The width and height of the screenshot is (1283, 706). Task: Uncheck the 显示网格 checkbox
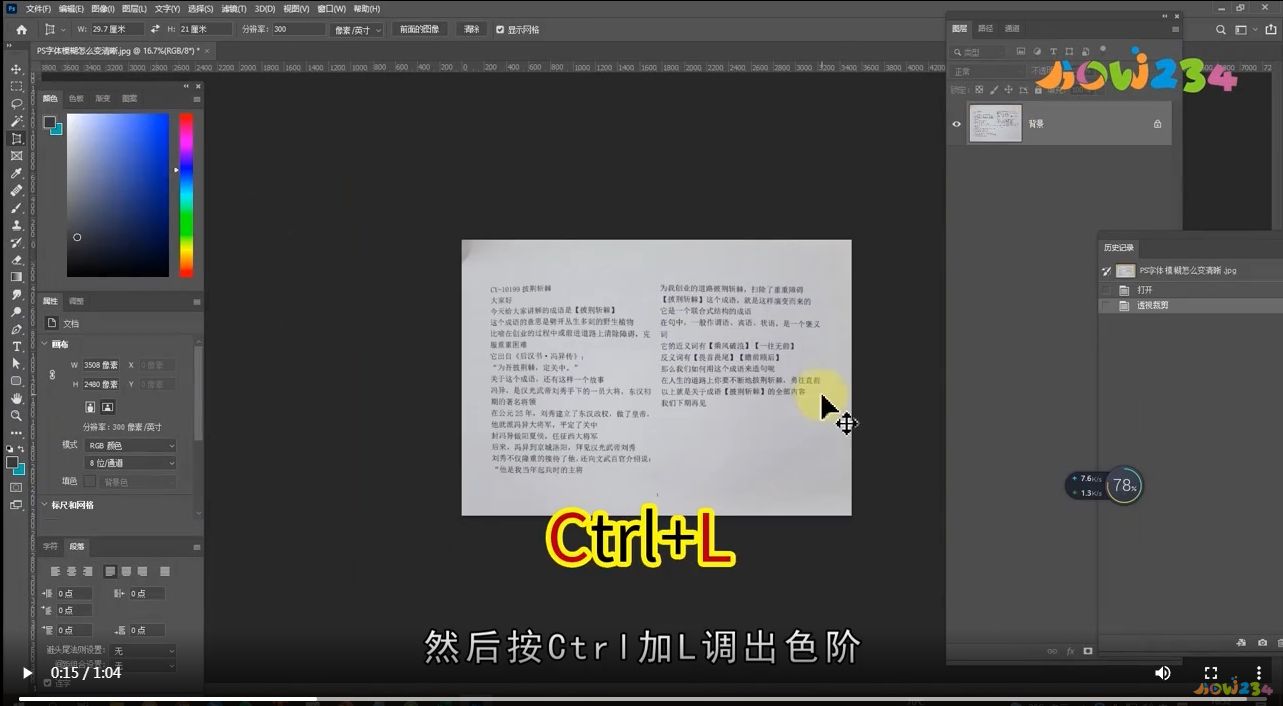tap(500, 30)
